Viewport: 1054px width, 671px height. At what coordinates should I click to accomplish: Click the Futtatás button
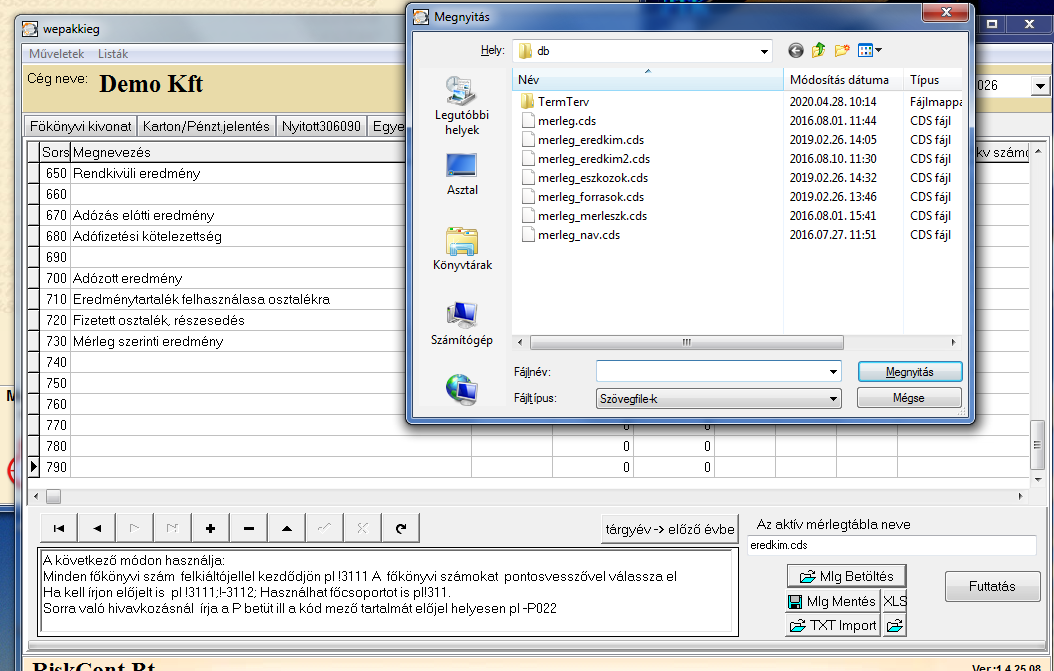coord(992,586)
